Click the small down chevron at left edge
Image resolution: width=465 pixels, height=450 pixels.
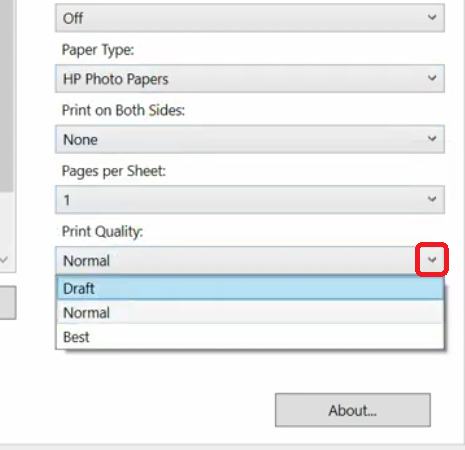(x=4, y=259)
